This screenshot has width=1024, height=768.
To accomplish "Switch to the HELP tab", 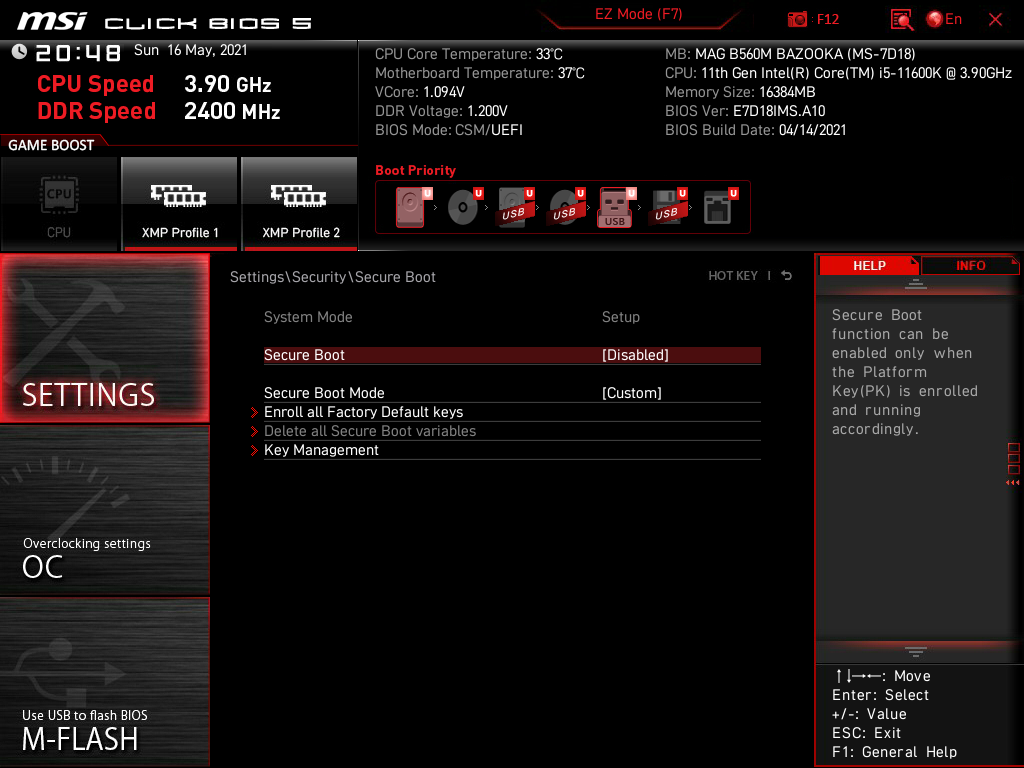I will 869,265.
